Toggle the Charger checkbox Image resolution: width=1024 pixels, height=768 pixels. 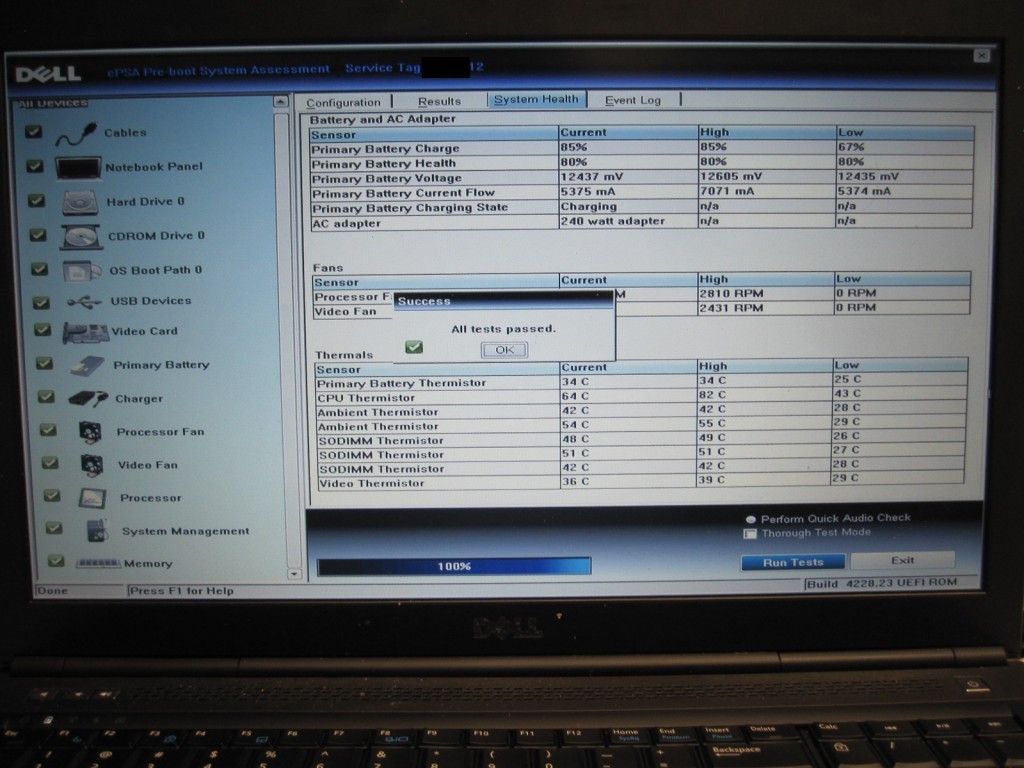tap(46, 396)
